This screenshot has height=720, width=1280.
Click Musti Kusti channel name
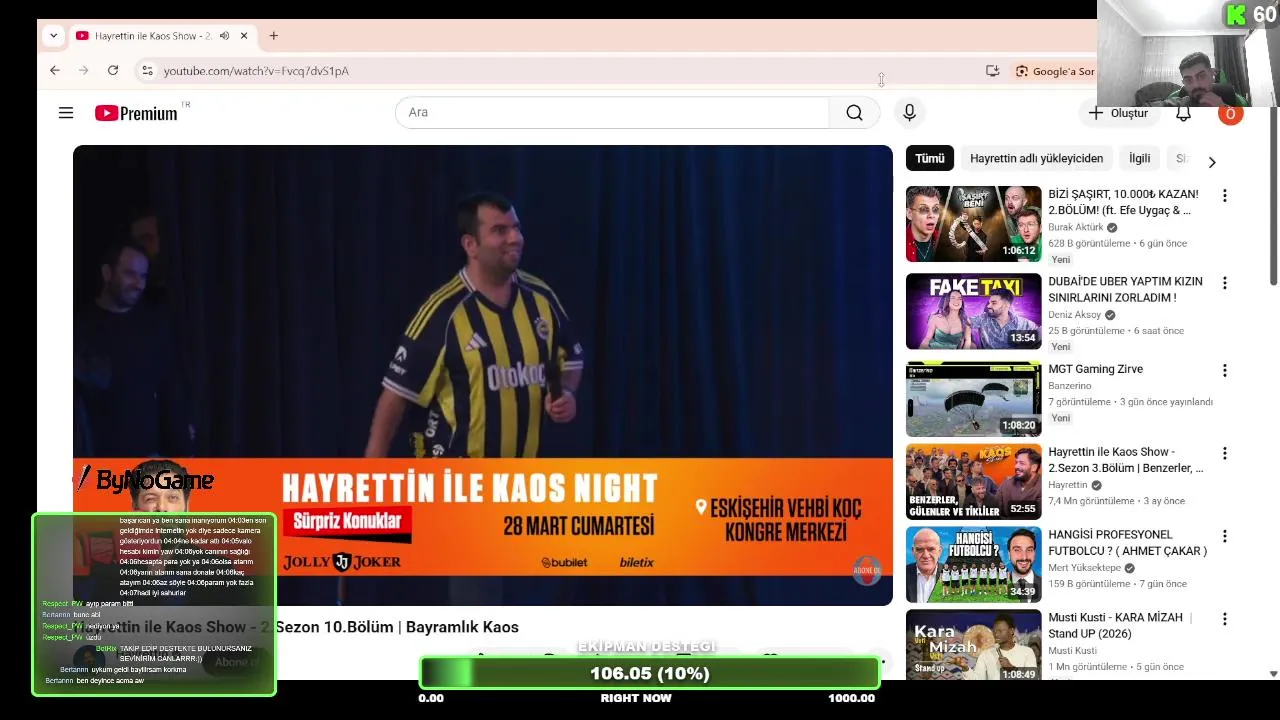[1071, 651]
